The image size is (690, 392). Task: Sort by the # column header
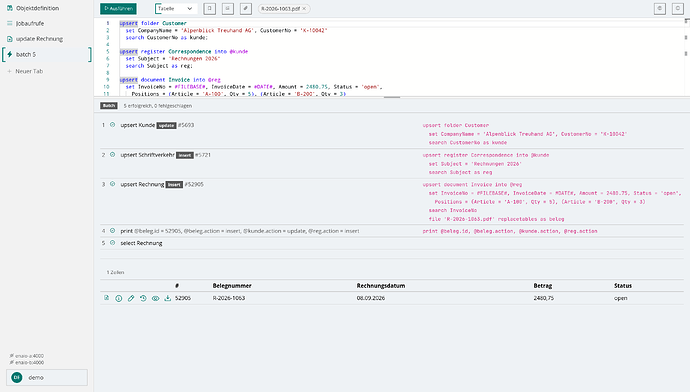coord(177,286)
